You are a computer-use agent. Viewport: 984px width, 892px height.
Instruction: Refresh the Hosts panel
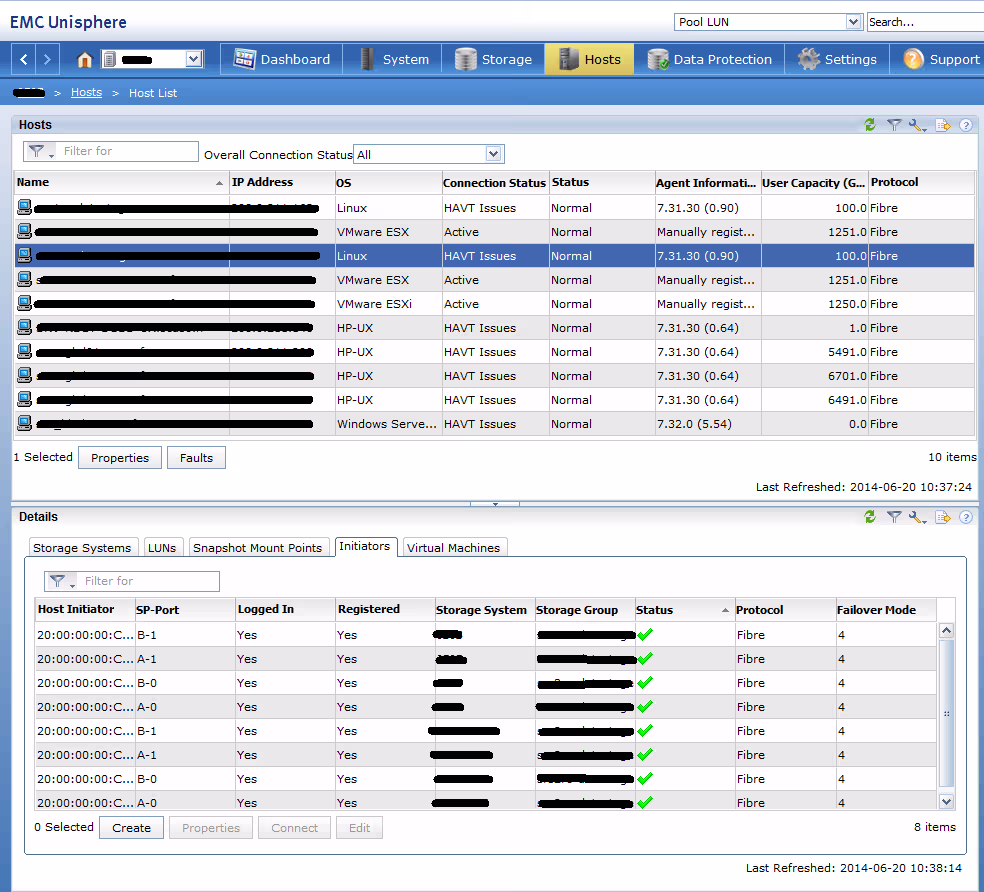tap(870, 125)
